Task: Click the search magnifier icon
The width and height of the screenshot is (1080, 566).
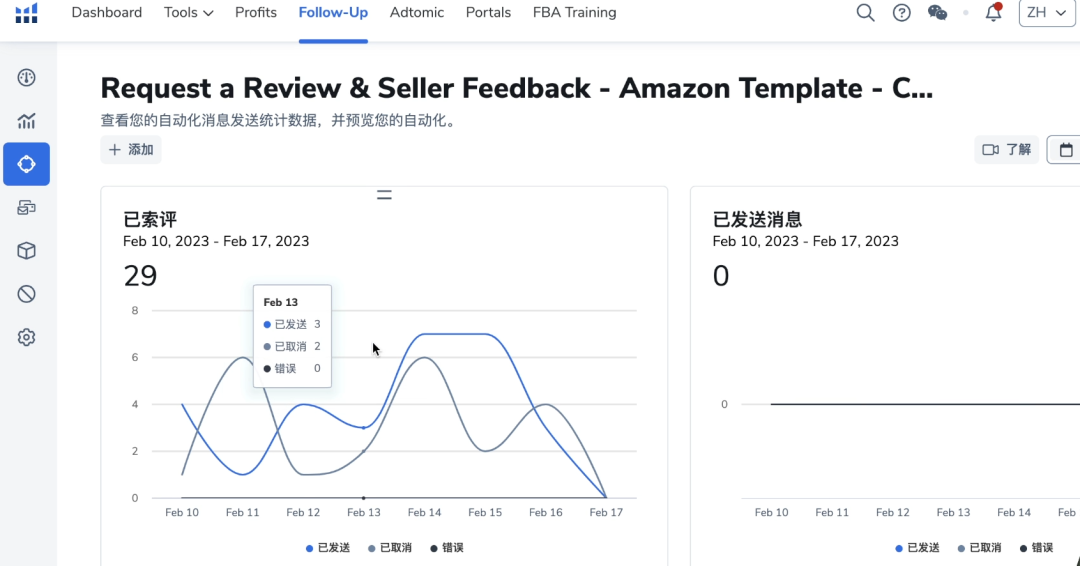Action: click(x=866, y=13)
